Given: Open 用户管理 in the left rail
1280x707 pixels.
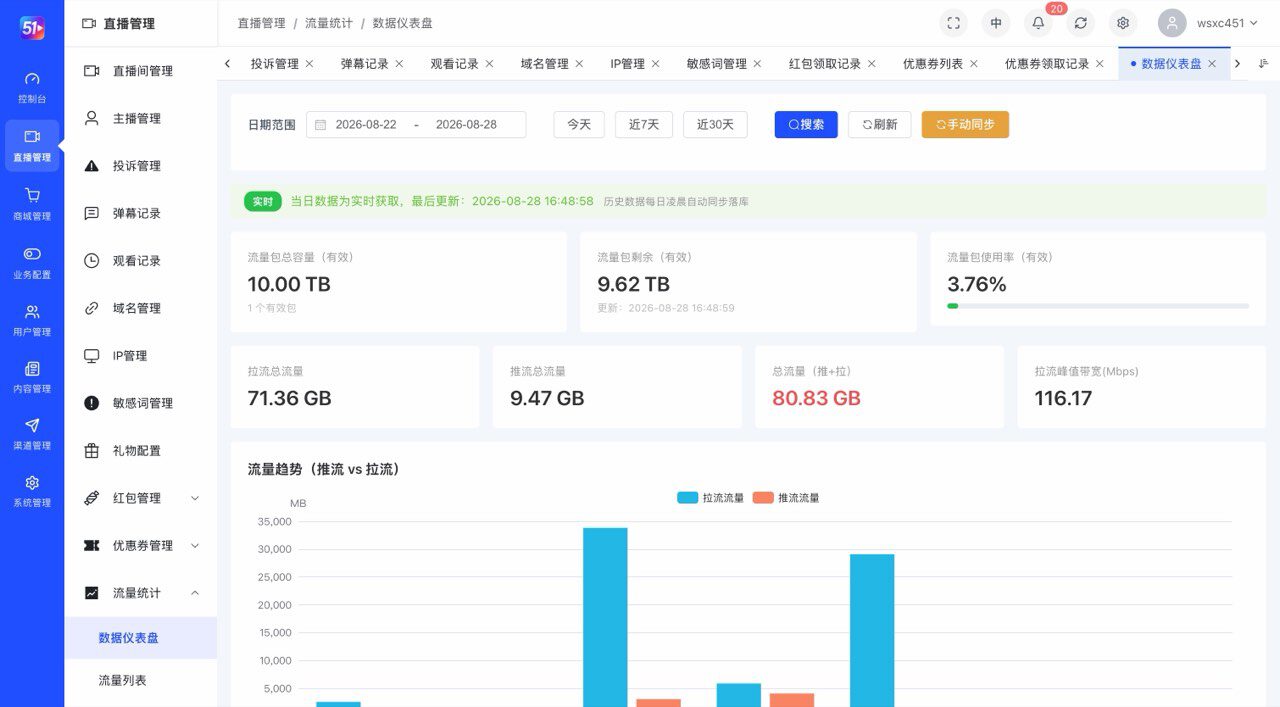Looking at the screenshot, I should pos(32,320).
